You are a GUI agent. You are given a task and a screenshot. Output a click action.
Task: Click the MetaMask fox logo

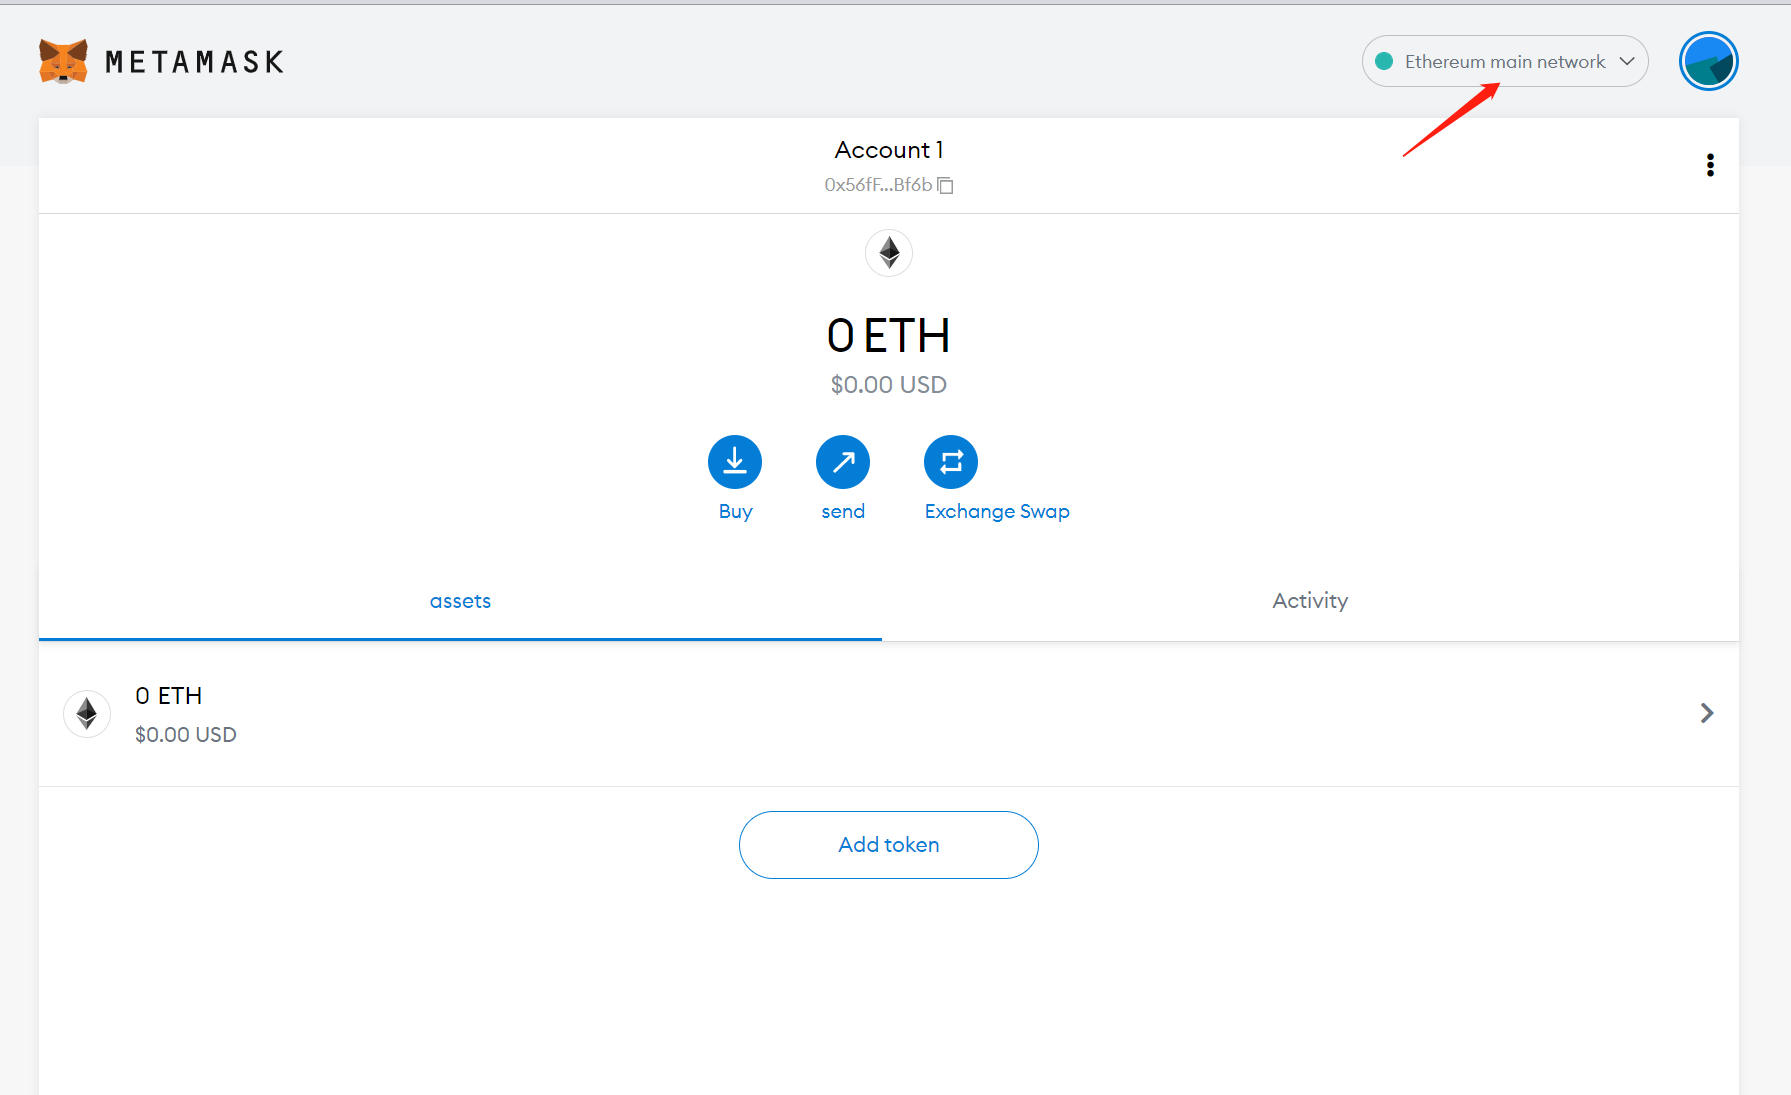click(63, 61)
